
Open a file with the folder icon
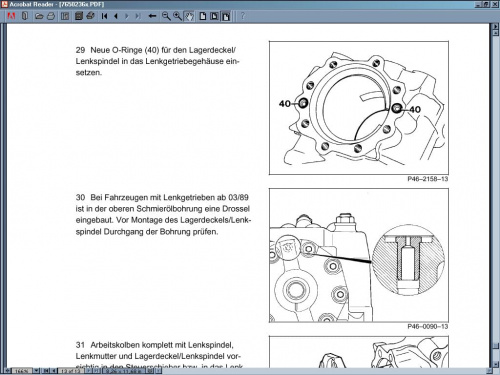tap(39, 16)
